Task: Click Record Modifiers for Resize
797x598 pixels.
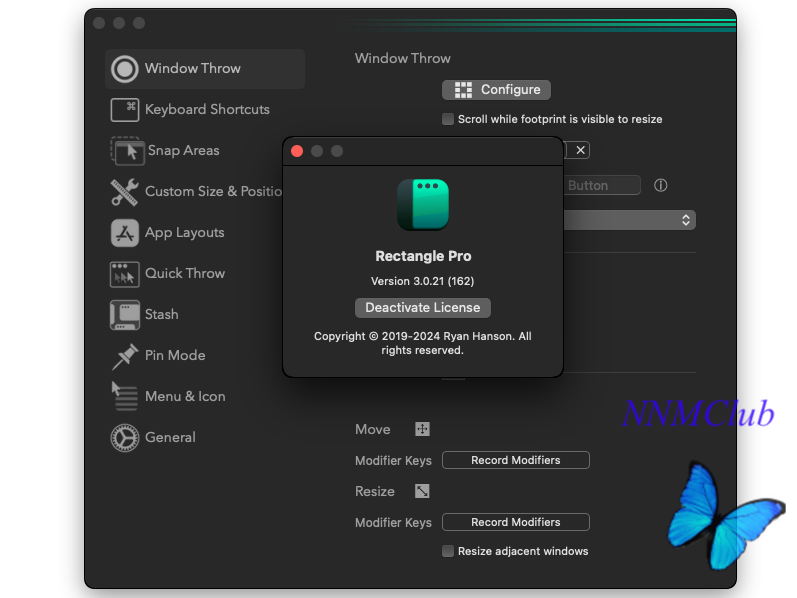Action: tap(516, 522)
